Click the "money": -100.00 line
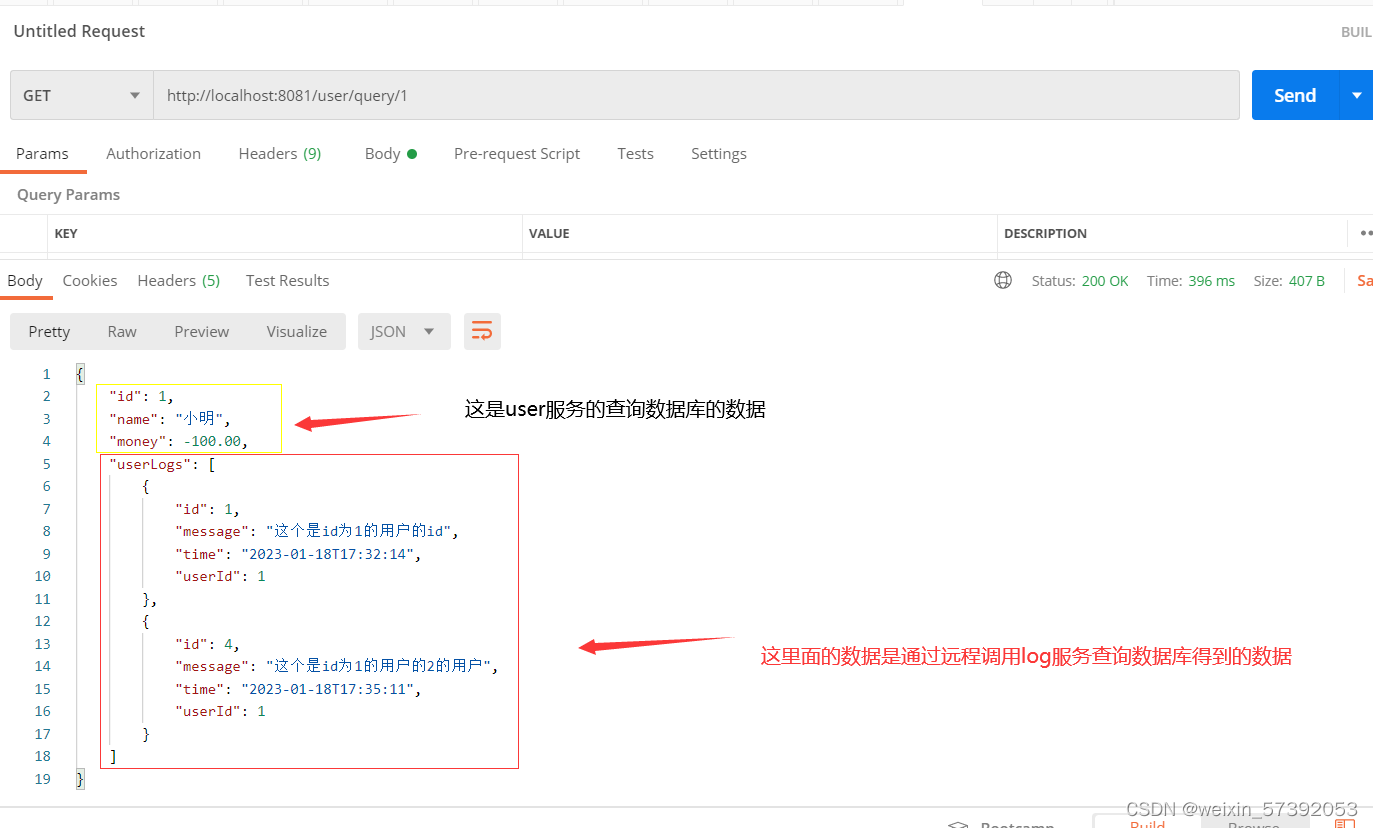1373x828 pixels. point(178,441)
